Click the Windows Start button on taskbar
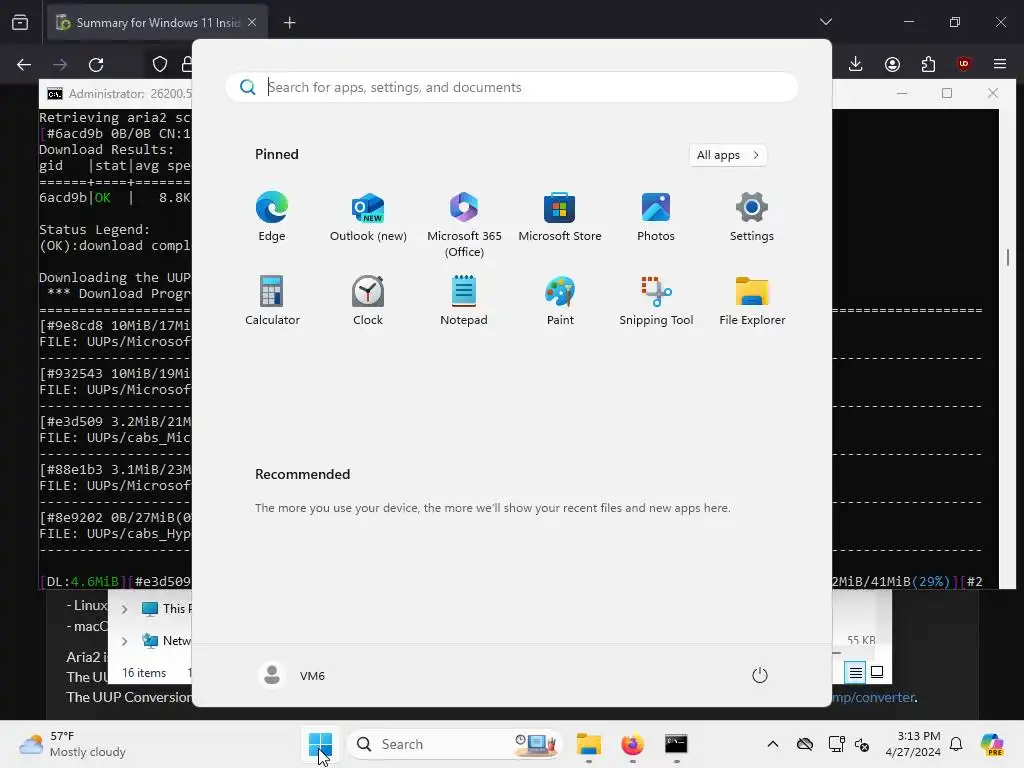 320,744
